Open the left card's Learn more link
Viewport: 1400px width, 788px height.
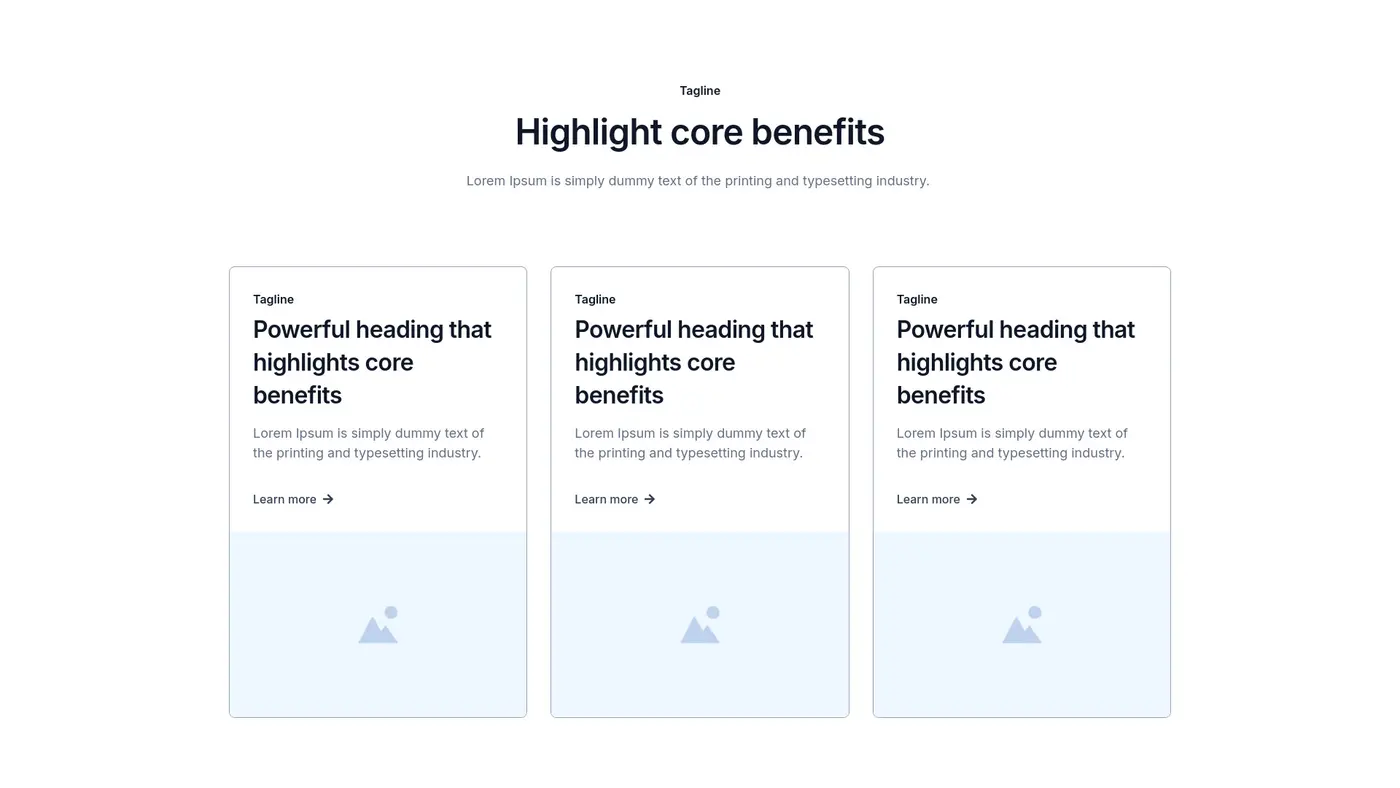285,499
